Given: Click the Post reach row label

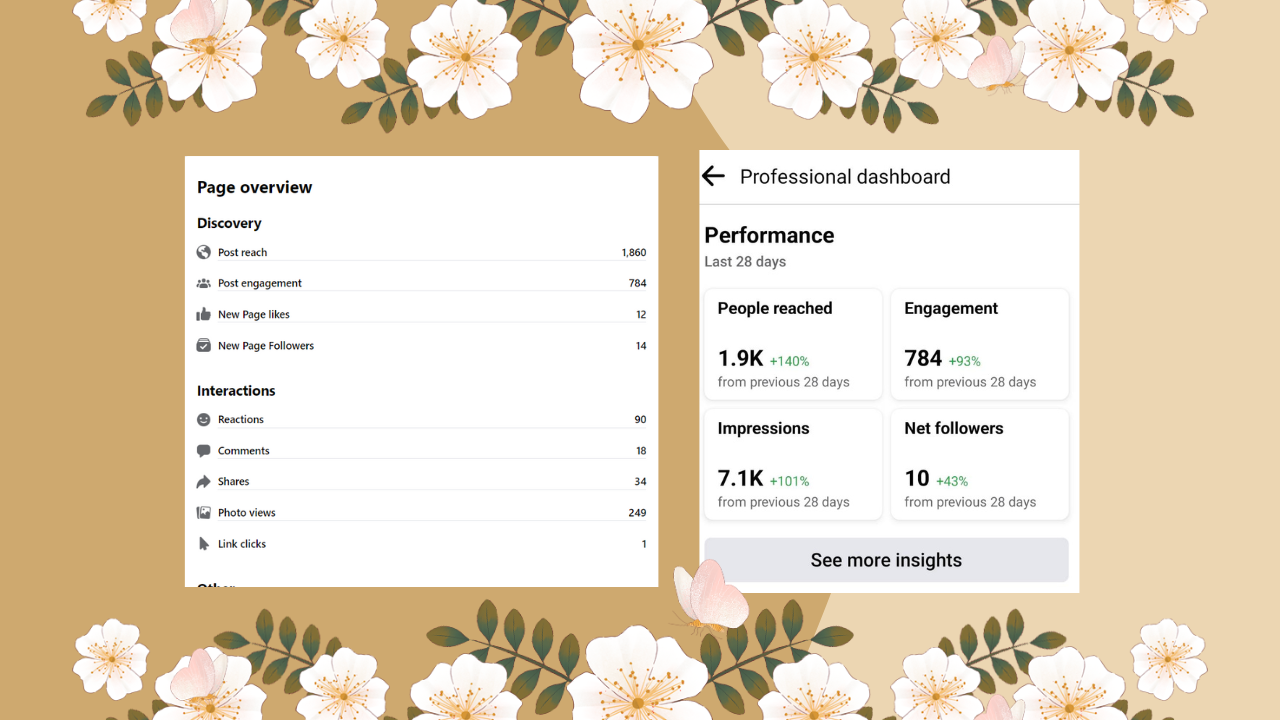Looking at the screenshot, I should [243, 253].
